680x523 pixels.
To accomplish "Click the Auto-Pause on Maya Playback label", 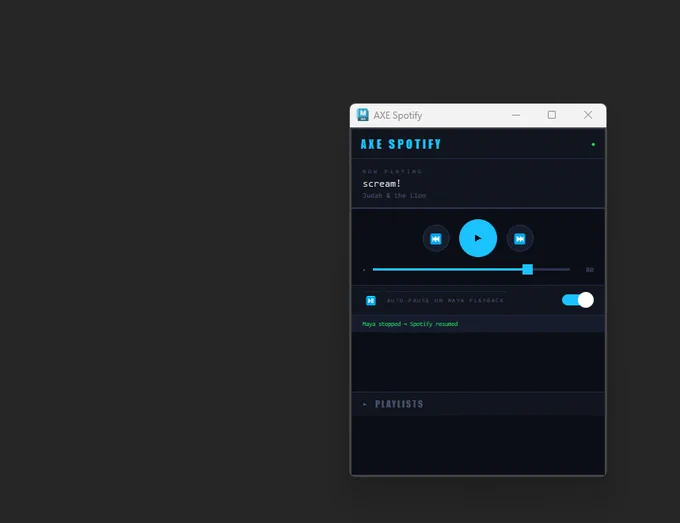I will click(x=445, y=300).
